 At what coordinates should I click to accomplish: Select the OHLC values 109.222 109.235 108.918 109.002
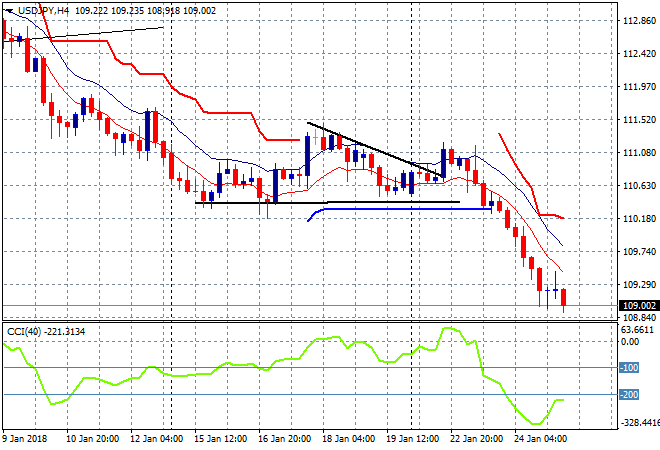pyautogui.click(x=146, y=11)
